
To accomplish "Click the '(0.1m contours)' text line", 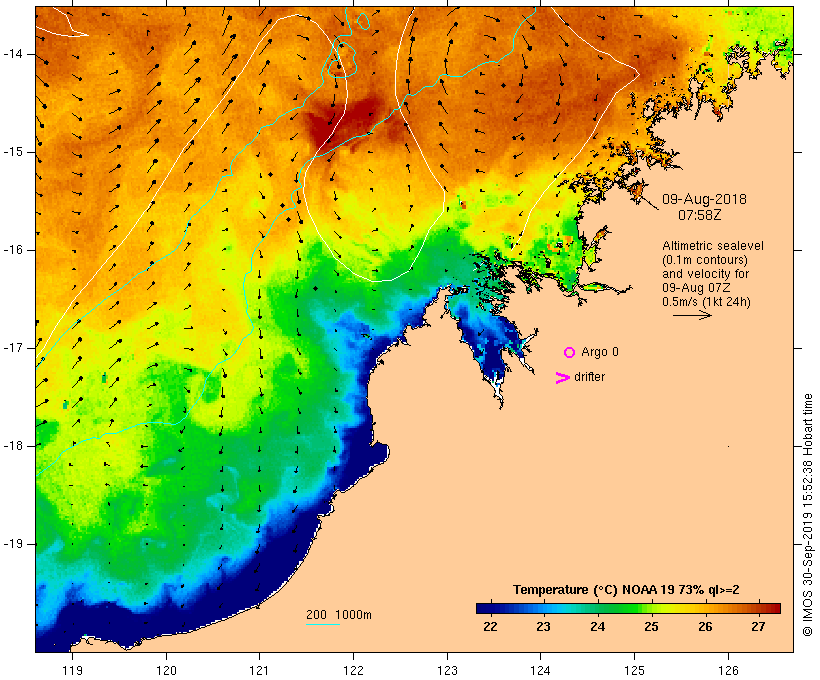I will [705, 260].
